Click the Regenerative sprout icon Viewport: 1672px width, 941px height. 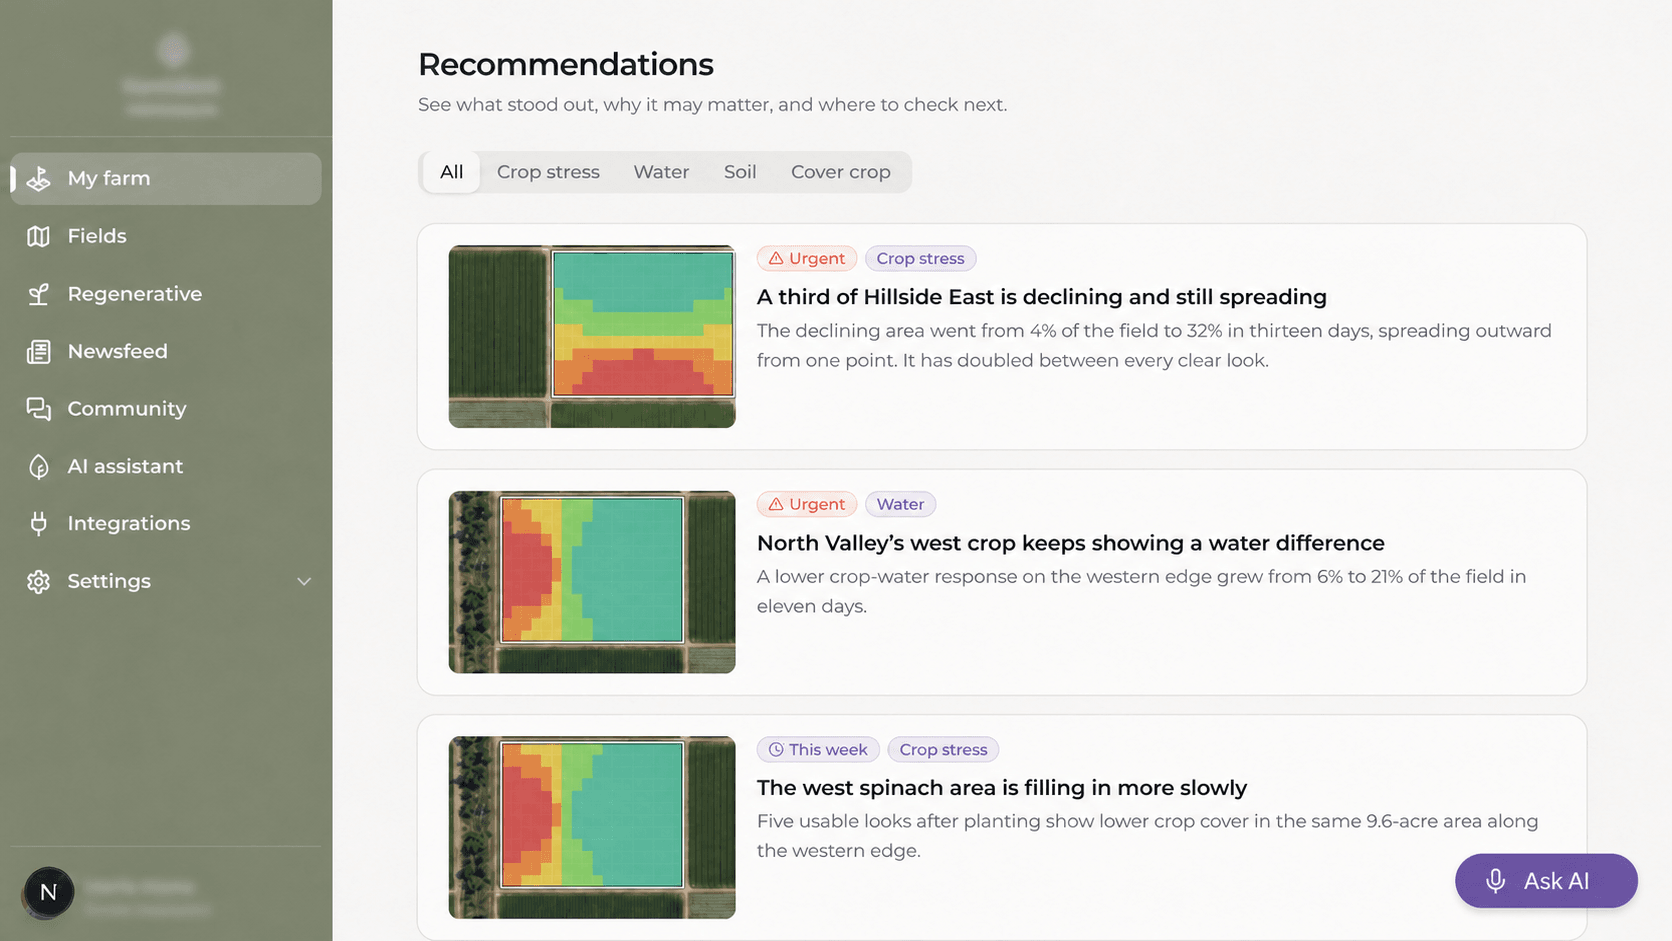point(38,294)
